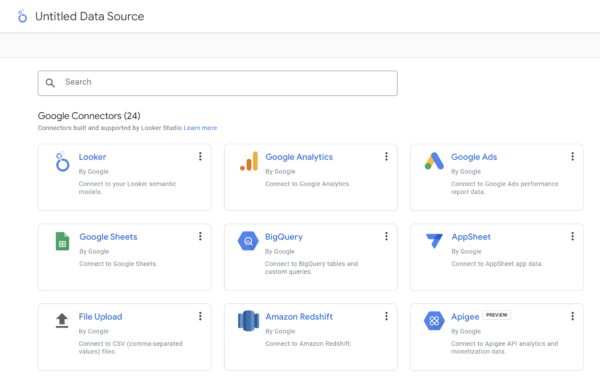Open more options for Google Sheets
Viewport: 600px width, 381px height.
click(x=200, y=236)
